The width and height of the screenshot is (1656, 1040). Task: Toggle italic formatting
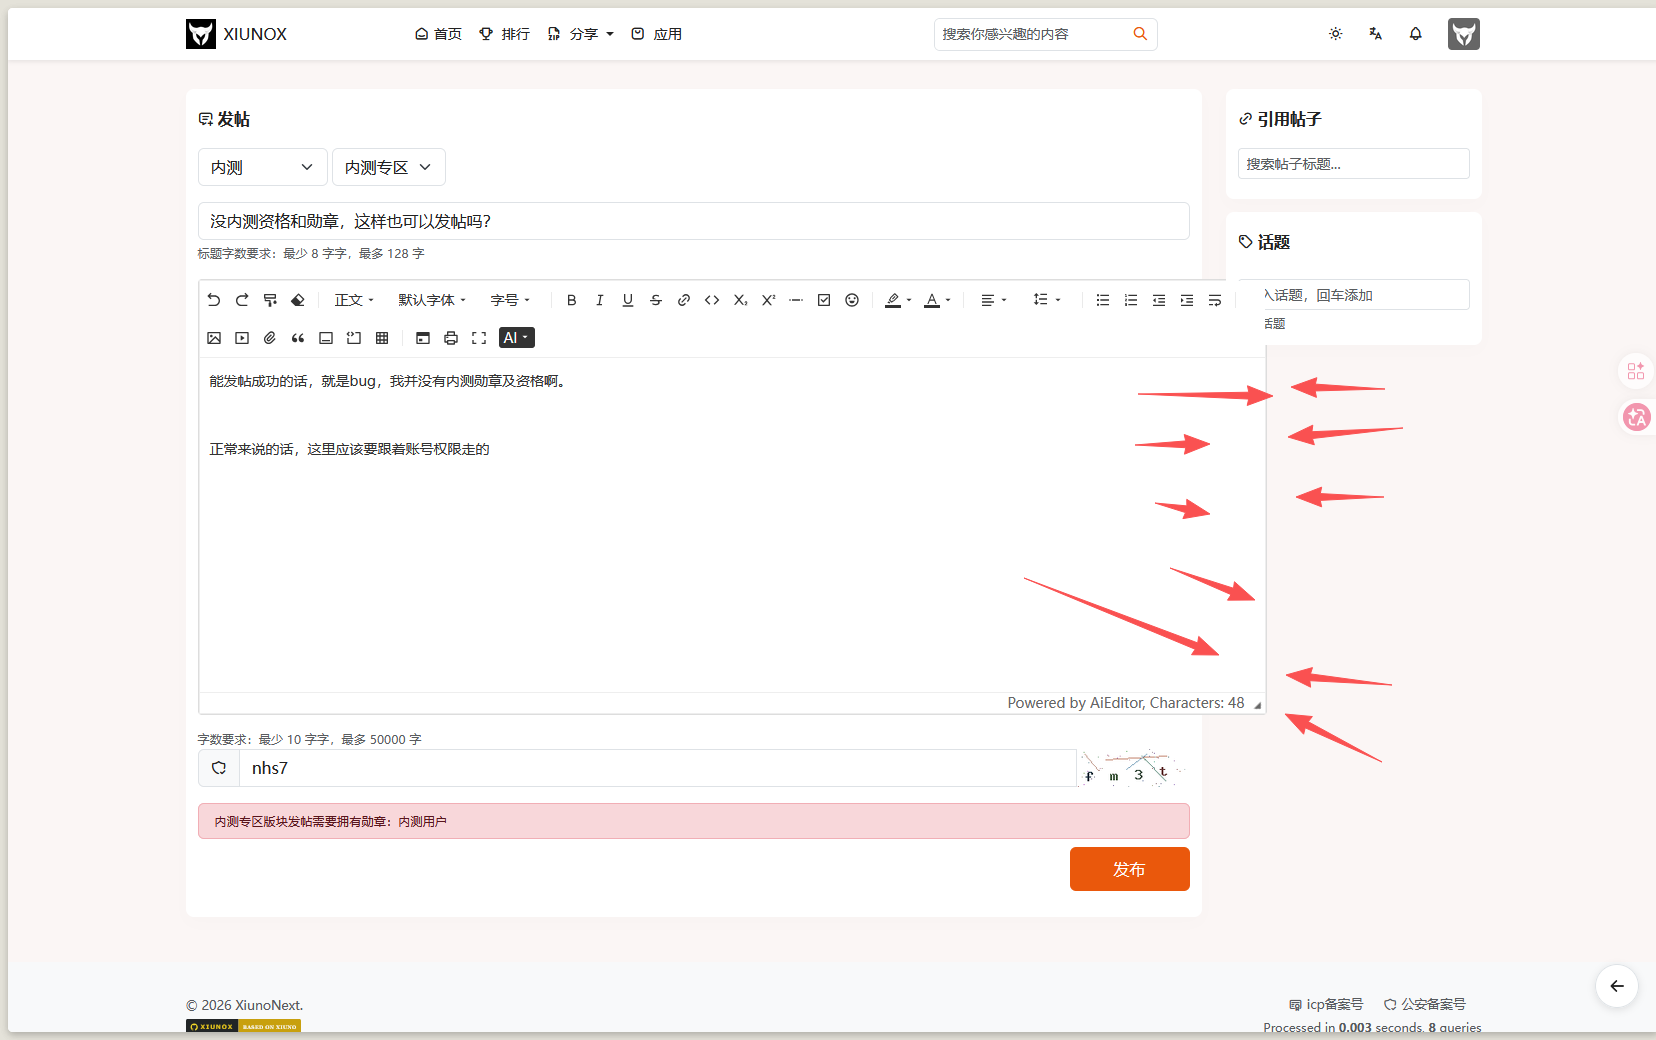(600, 300)
